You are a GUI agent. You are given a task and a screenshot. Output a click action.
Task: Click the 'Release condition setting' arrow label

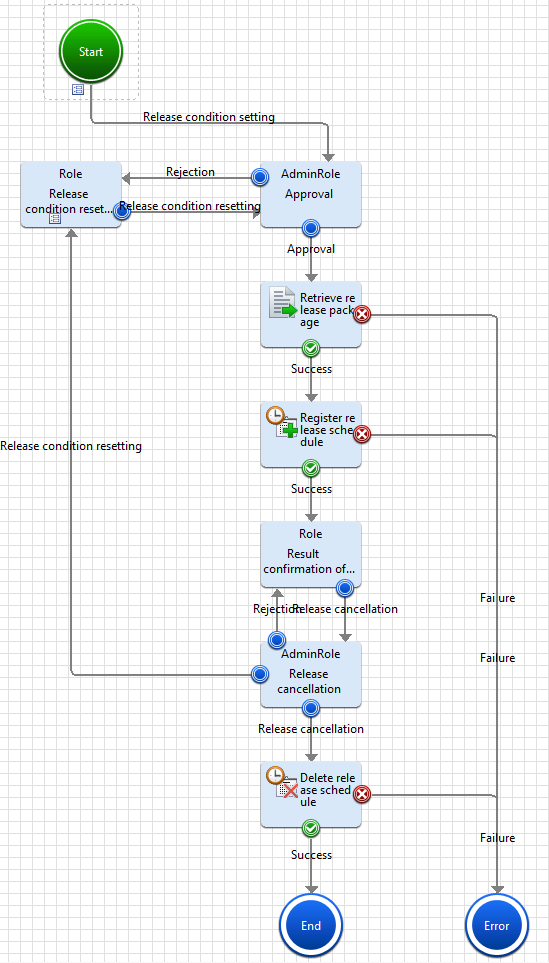209,117
